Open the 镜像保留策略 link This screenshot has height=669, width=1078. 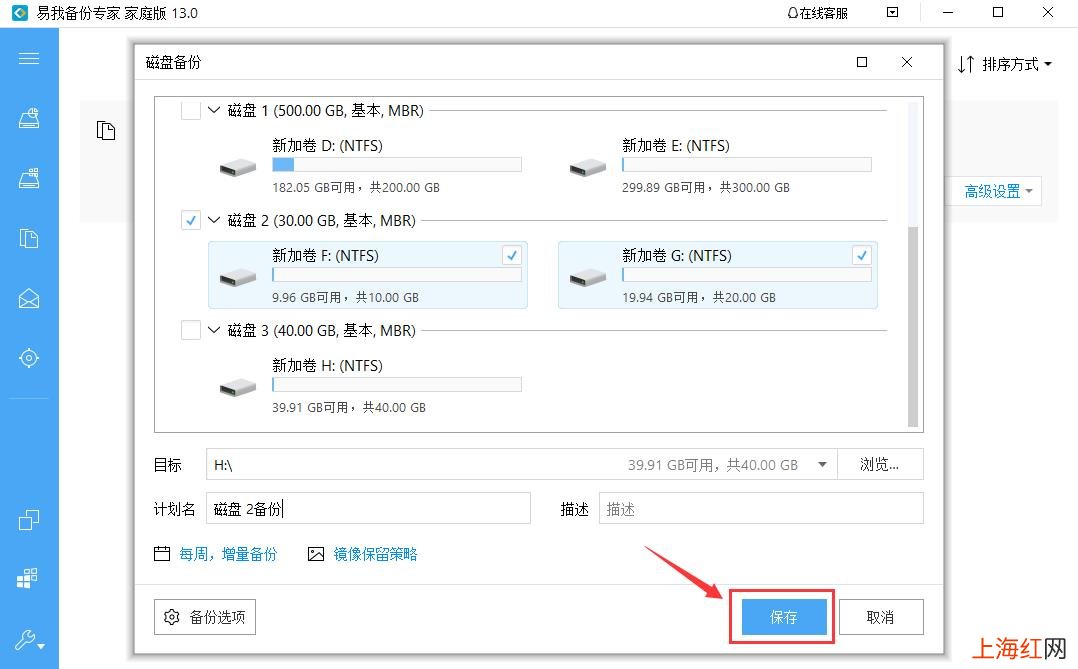point(375,553)
